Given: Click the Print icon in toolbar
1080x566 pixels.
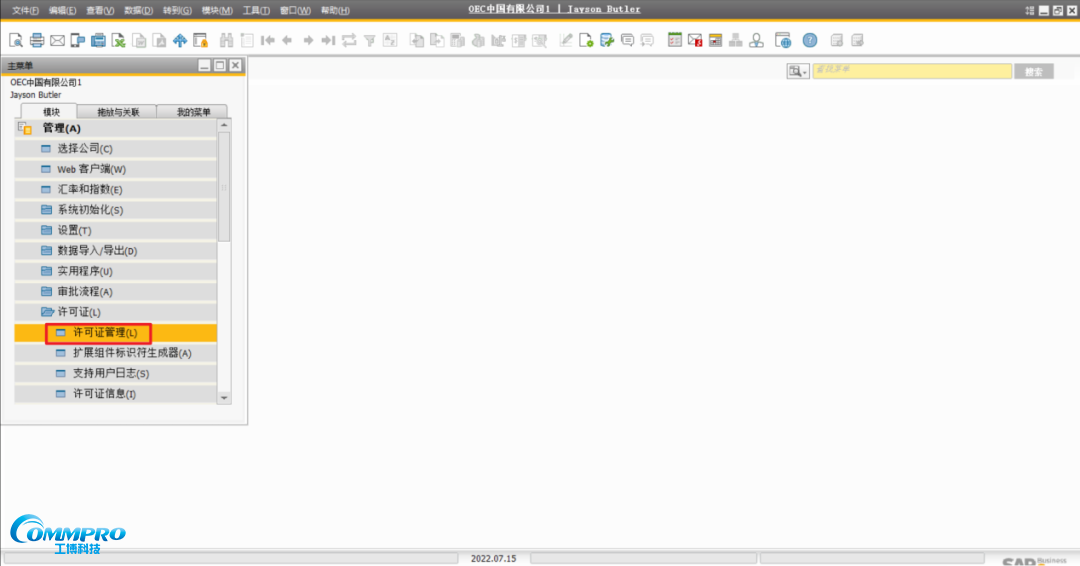Looking at the screenshot, I should (x=37, y=41).
